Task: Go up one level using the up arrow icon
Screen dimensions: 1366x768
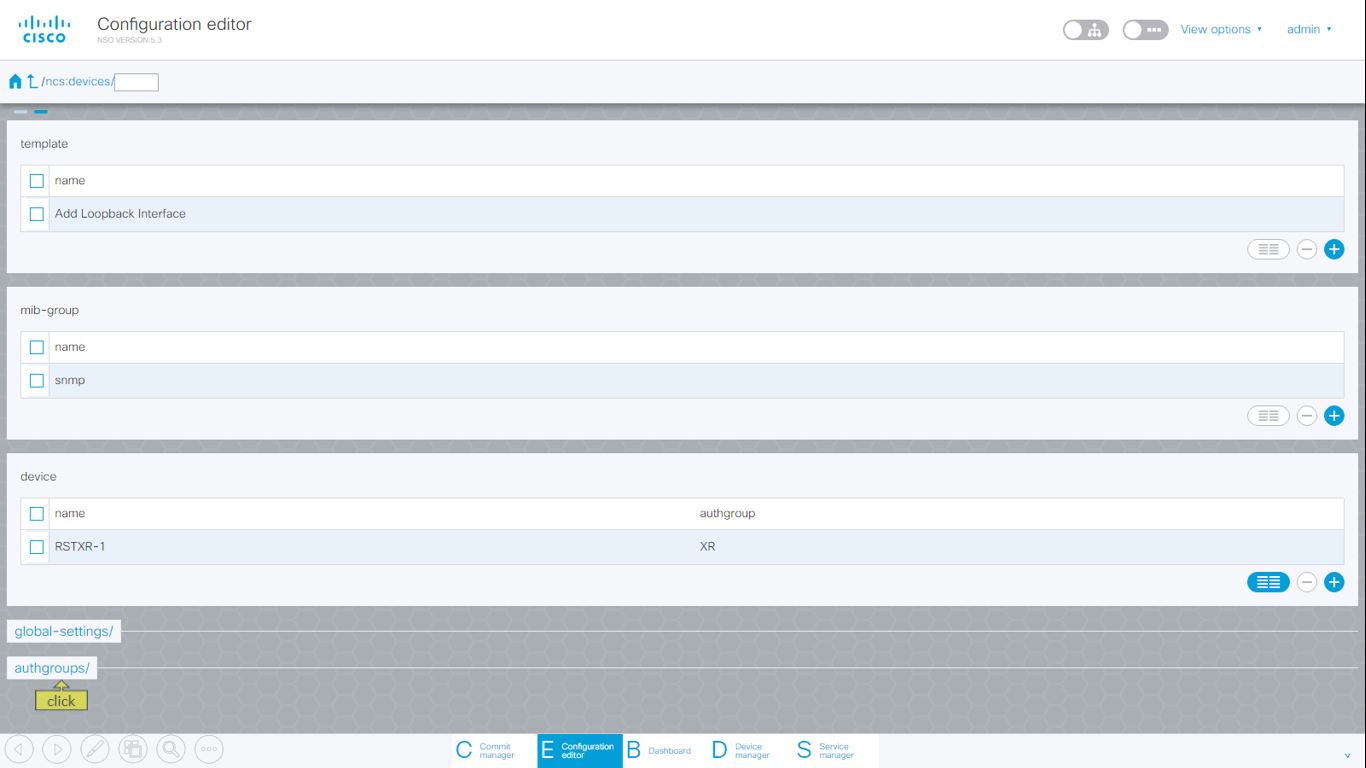Action: tap(31, 81)
